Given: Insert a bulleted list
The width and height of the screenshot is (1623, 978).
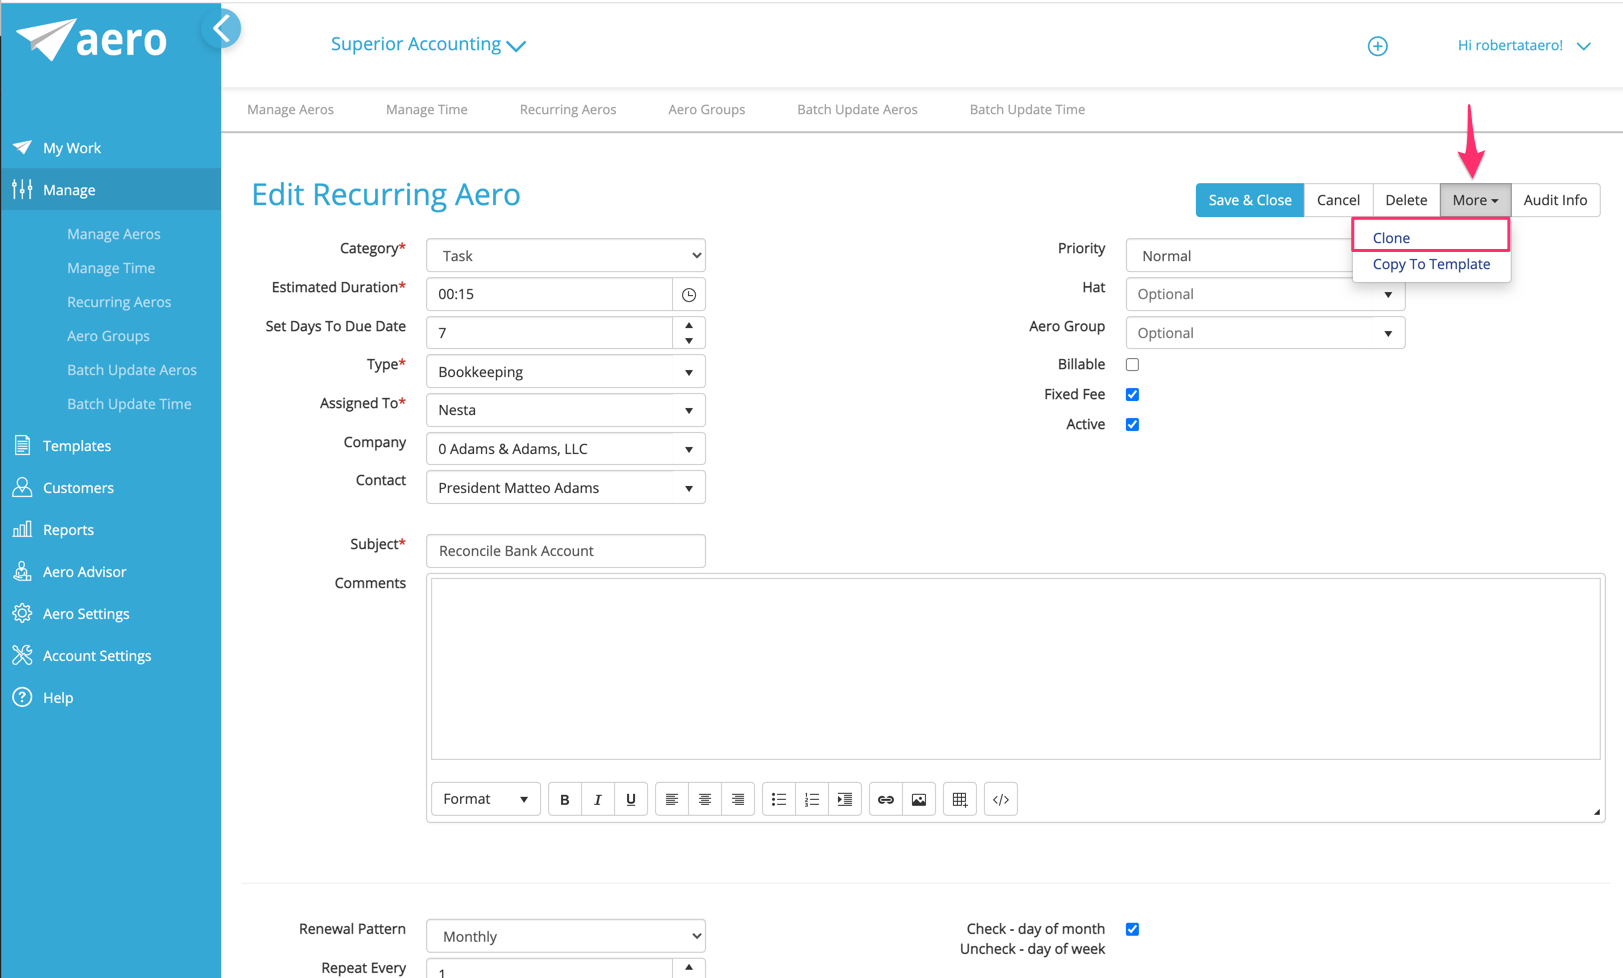Looking at the screenshot, I should pyautogui.click(x=779, y=799).
